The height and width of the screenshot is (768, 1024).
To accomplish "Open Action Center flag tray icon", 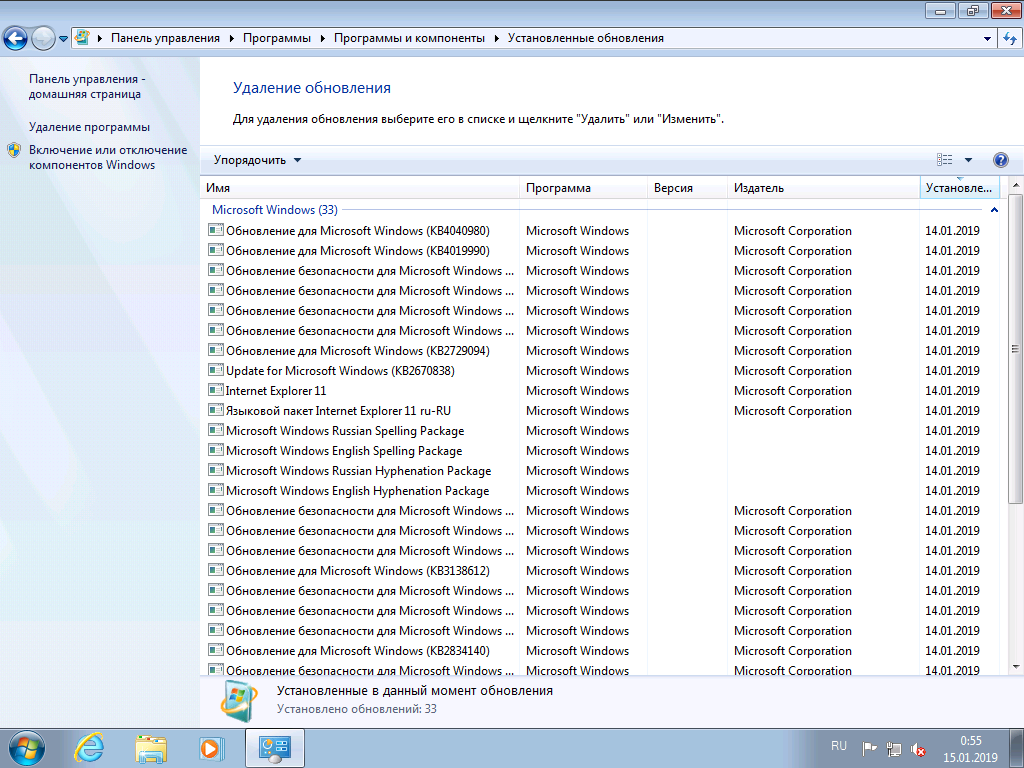I will coord(869,749).
